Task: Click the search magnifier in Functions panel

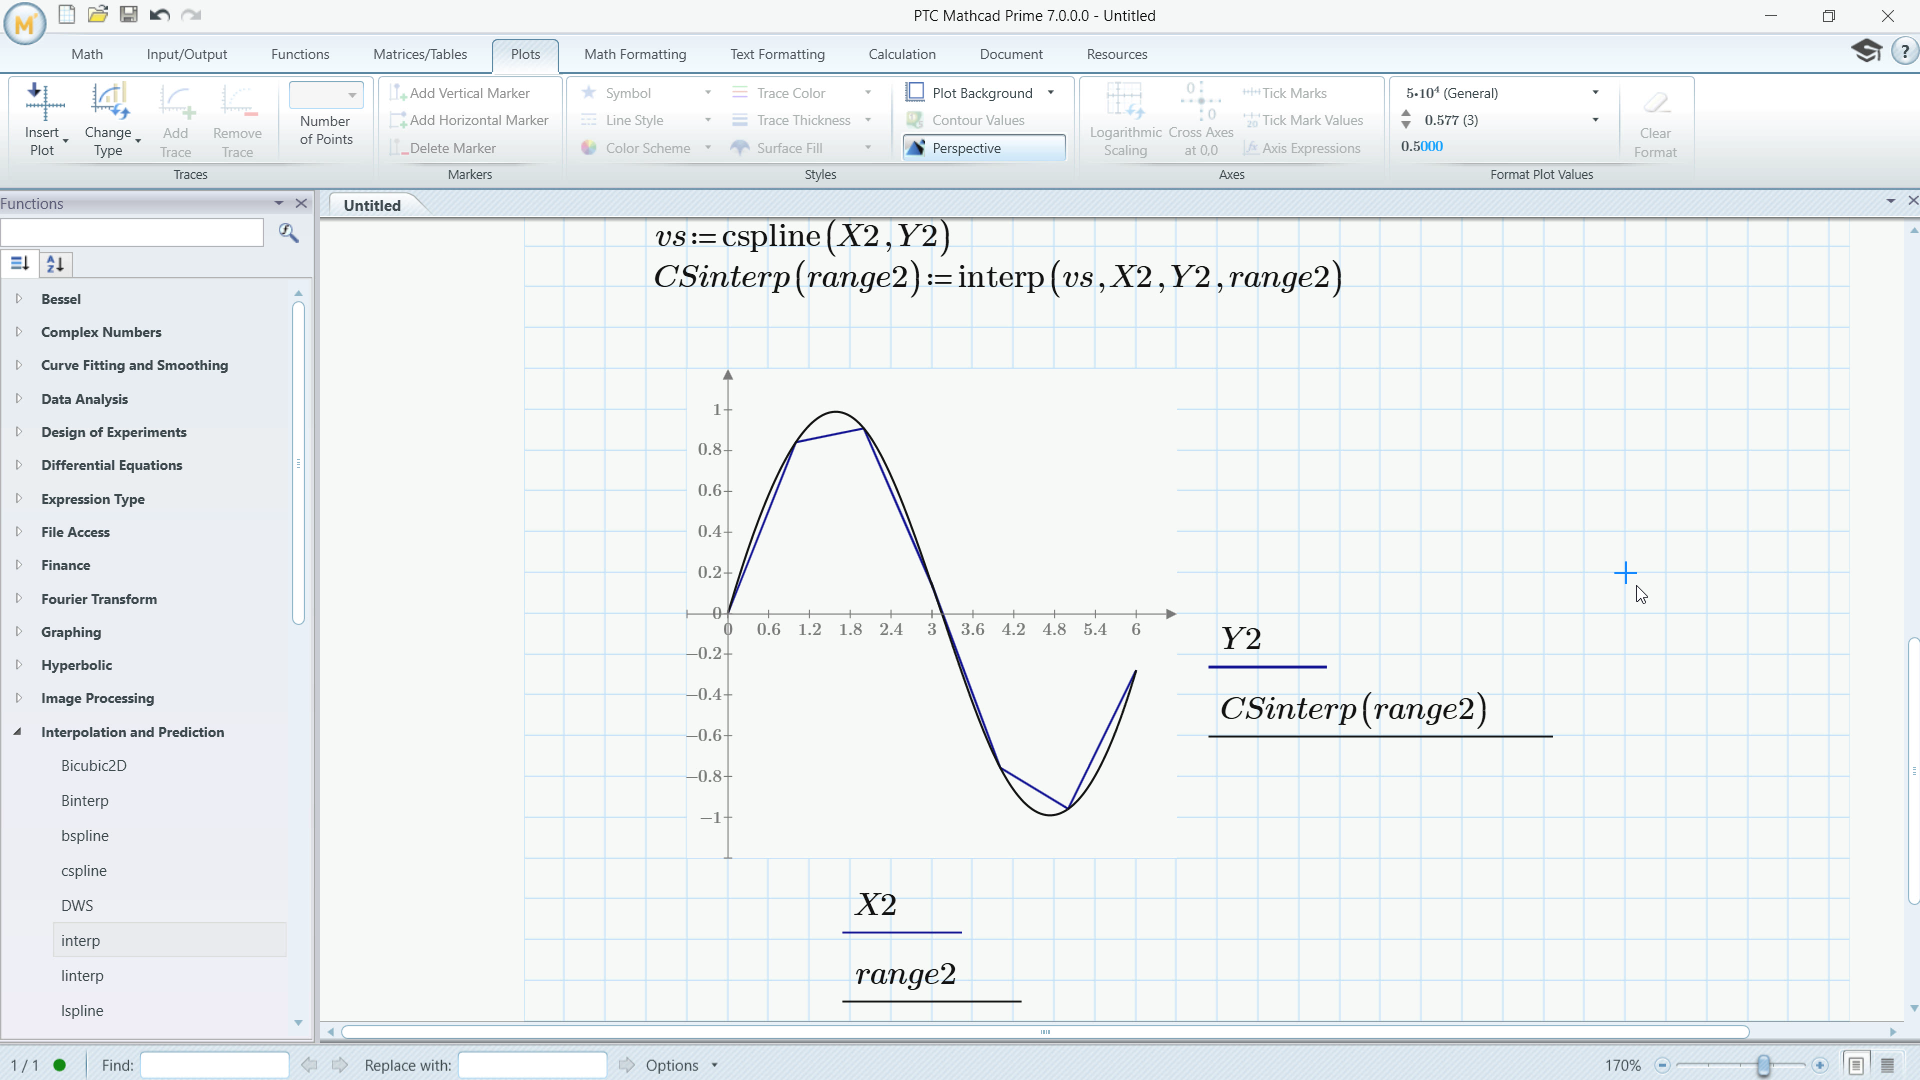Action: pyautogui.click(x=289, y=233)
